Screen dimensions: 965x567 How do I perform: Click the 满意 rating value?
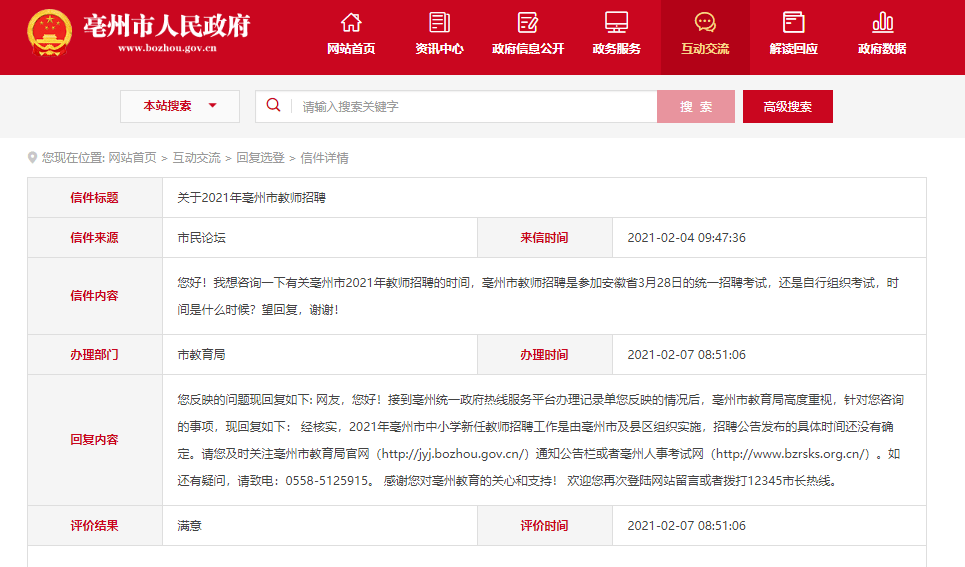(x=190, y=526)
